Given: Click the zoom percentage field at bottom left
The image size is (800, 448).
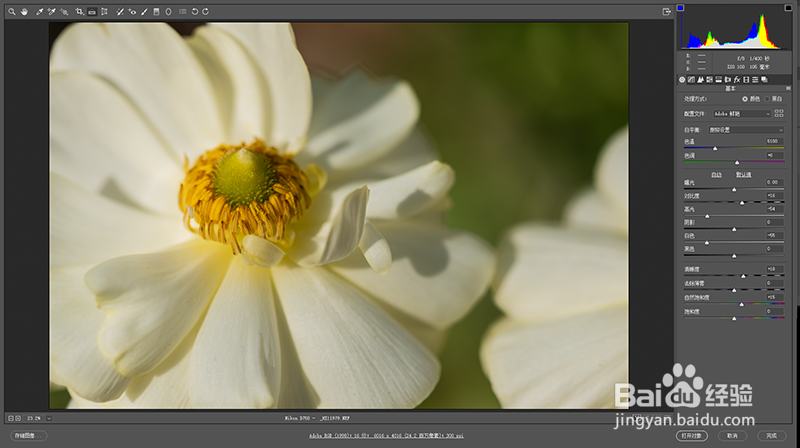Looking at the screenshot, I should [34, 418].
